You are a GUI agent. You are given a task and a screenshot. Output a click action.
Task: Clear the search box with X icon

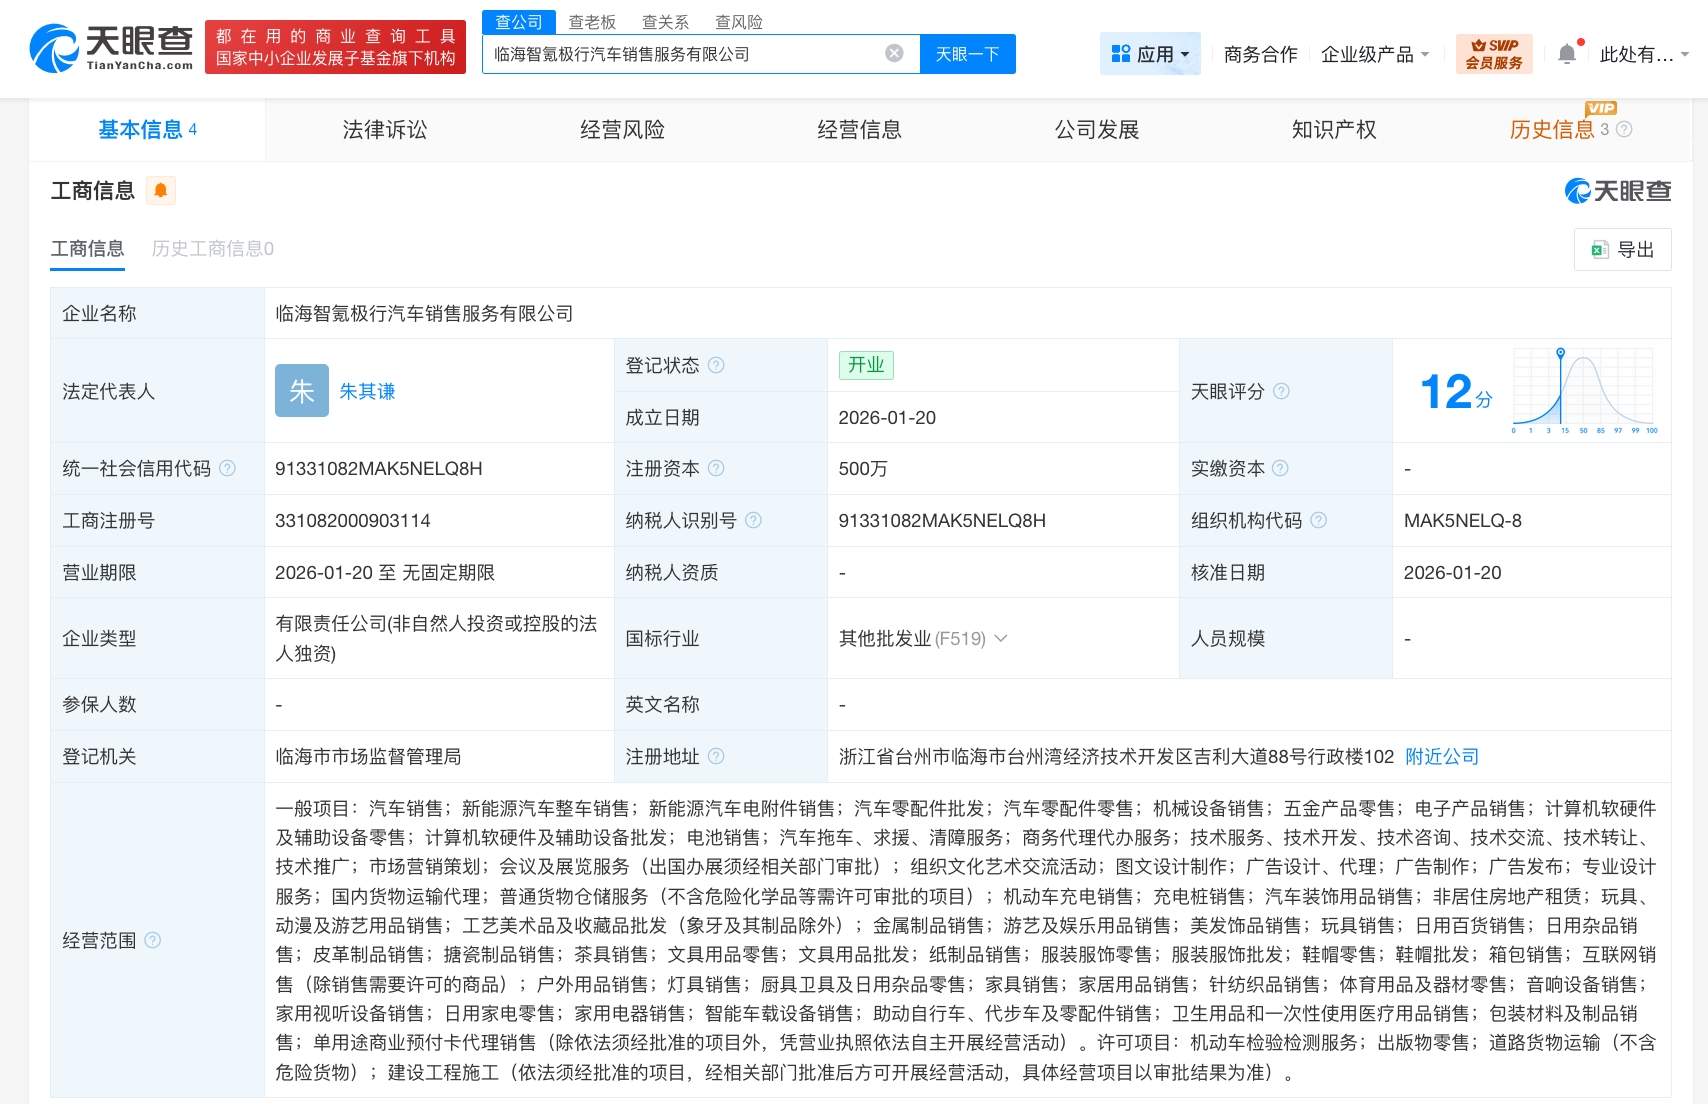point(894,54)
